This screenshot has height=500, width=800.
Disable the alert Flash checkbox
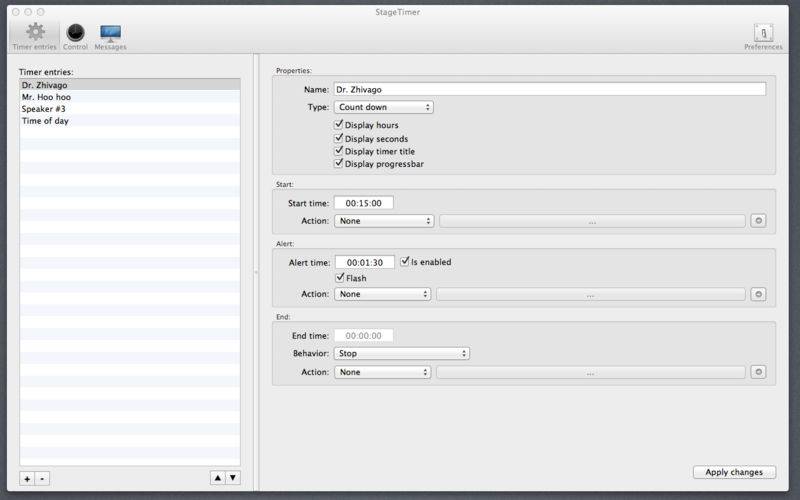[x=341, y=277]
